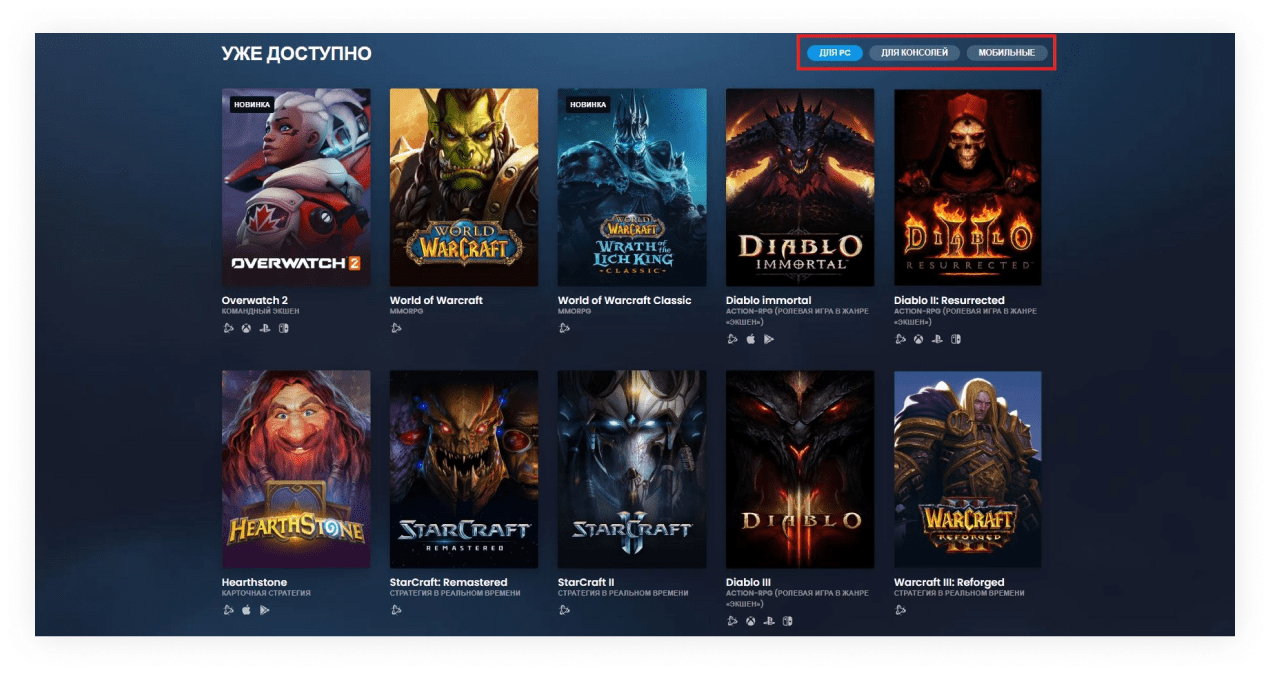Open the StarCraft II cover art
Viewport: 1270px width, 674px height.
(632, 469)
